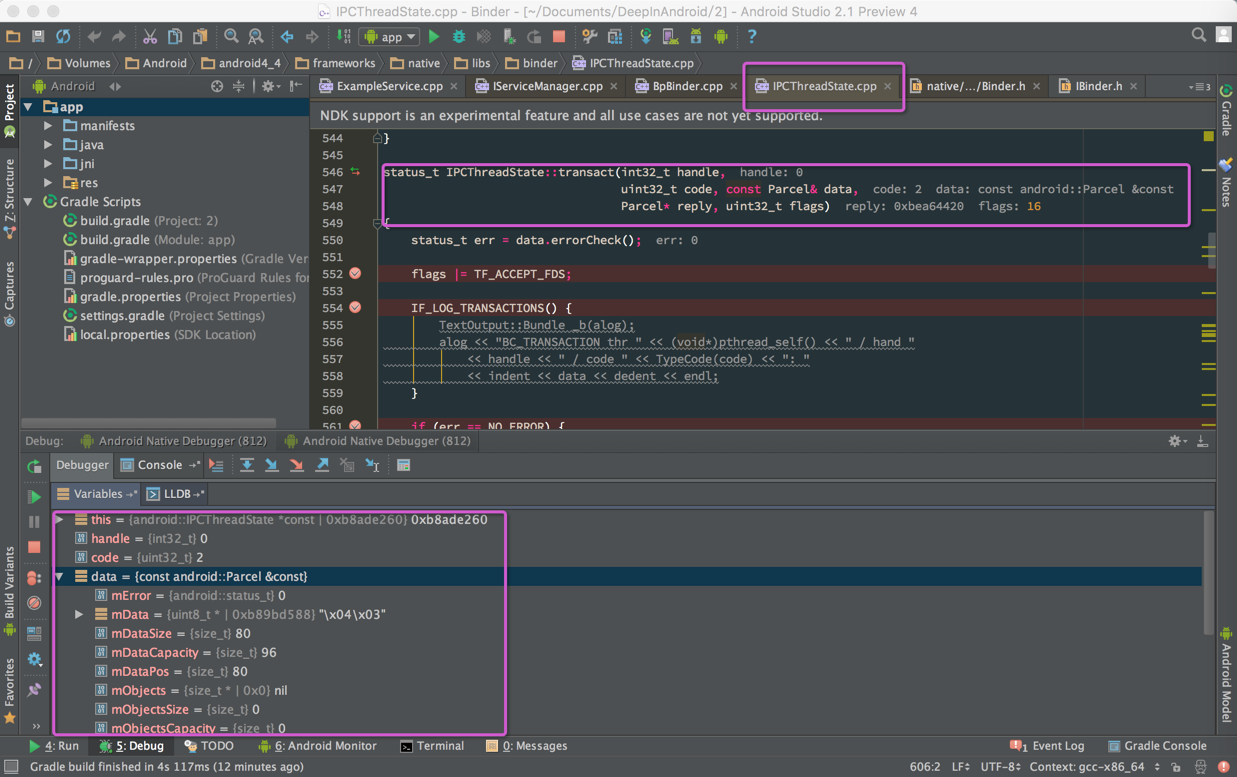Stop the running process red square
This screenshot has height=777, width=1237.
(x=559, y=37)
